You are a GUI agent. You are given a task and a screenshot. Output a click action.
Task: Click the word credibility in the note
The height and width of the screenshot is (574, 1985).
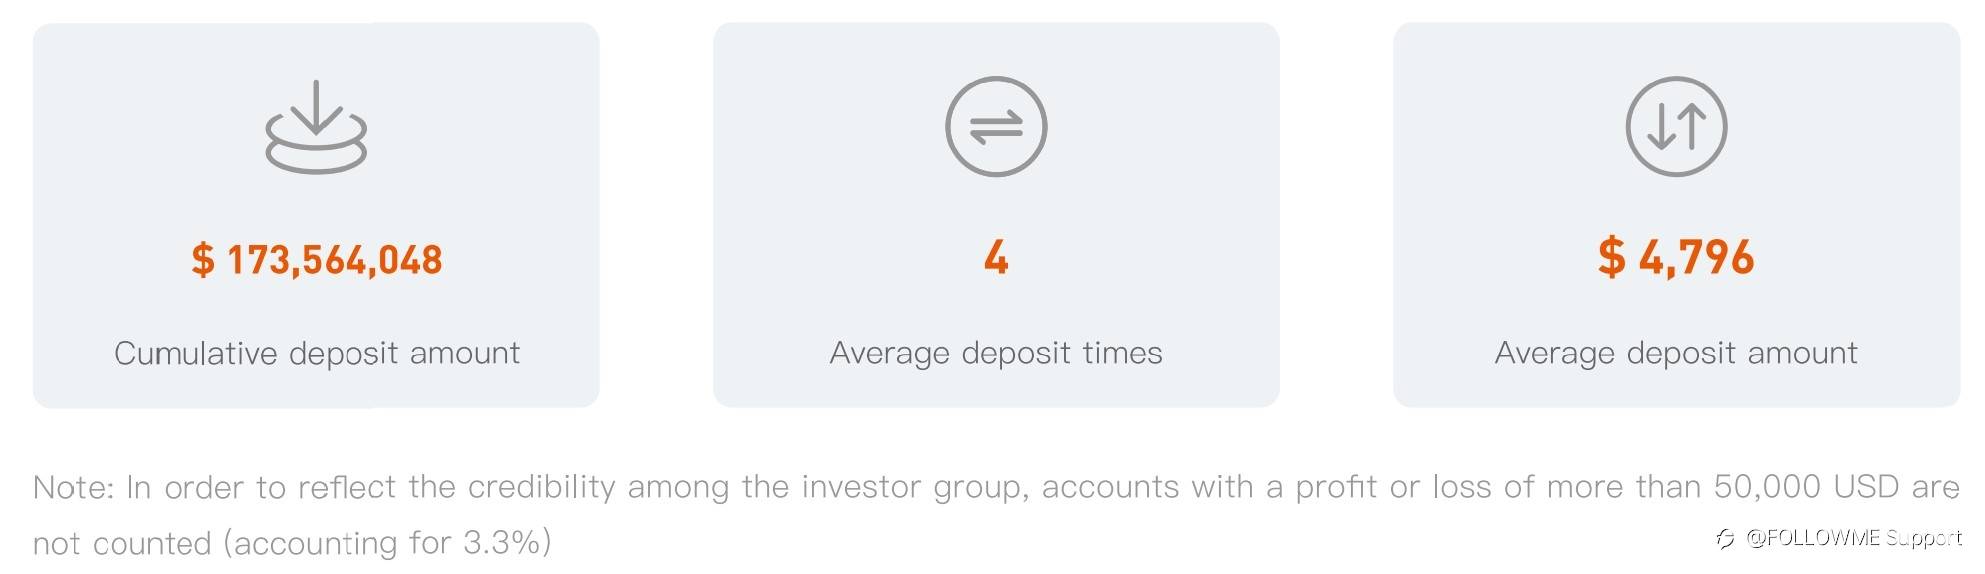point(541,487)
